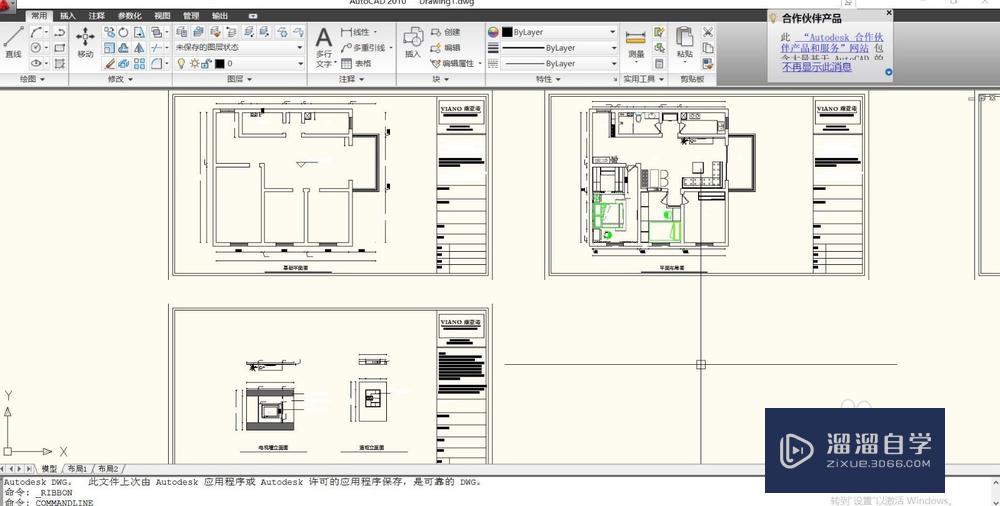Expand the 实用工具 Utilities panel
This screenshot has height=506, width=1000.
[x=643, y=79]
